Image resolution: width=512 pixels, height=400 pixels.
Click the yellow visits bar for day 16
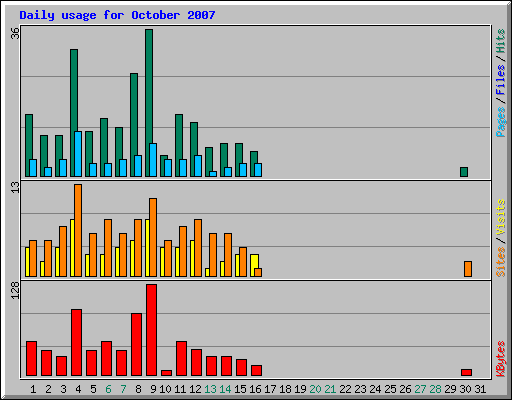pos(254,261)
